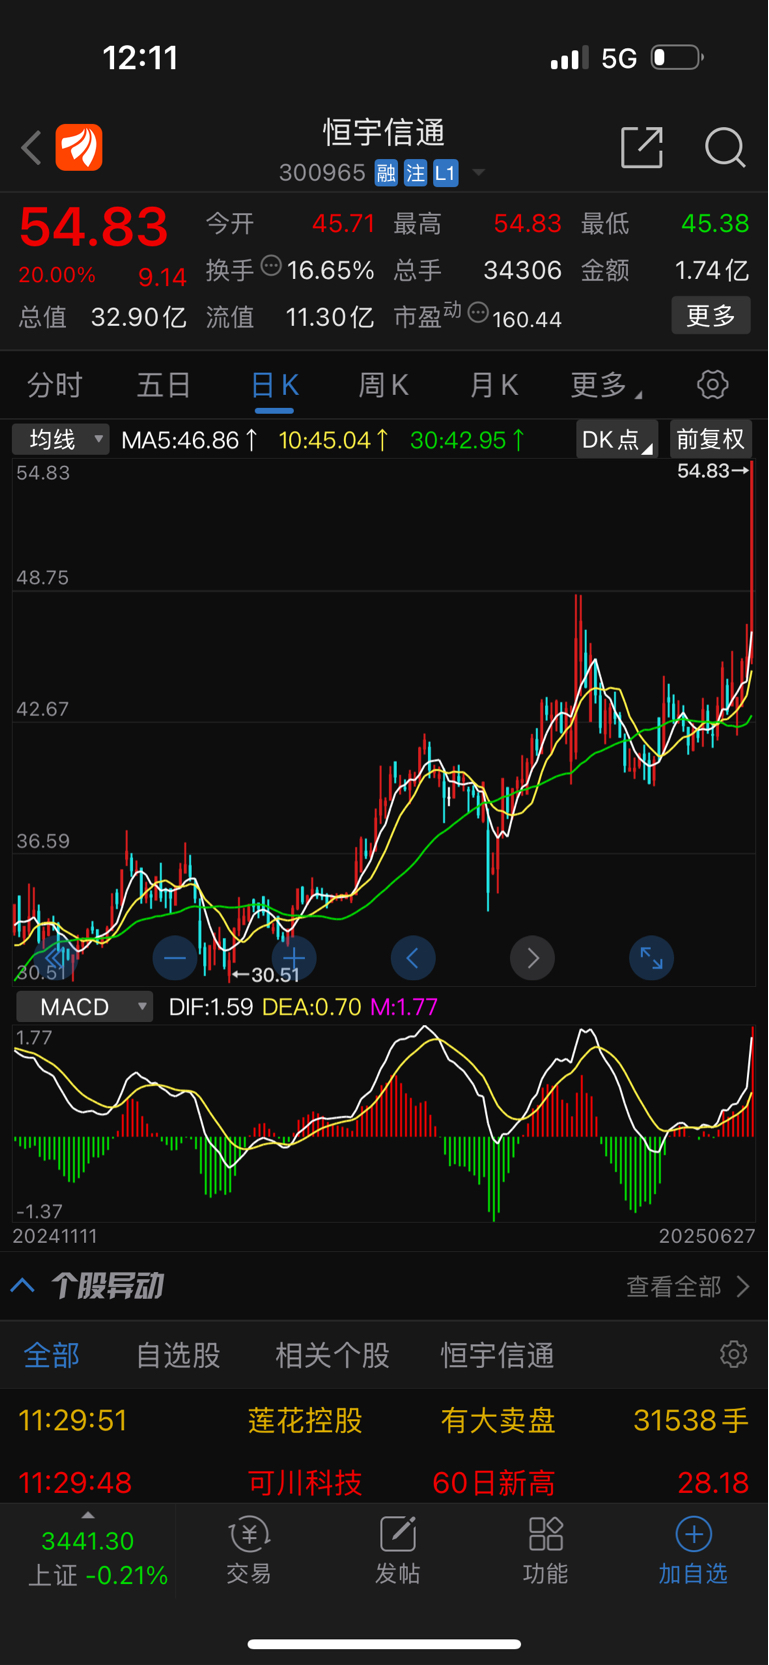The image size is (769, 1665).
Task: Open info icon next to 市盈动
Action: [478, 313]
